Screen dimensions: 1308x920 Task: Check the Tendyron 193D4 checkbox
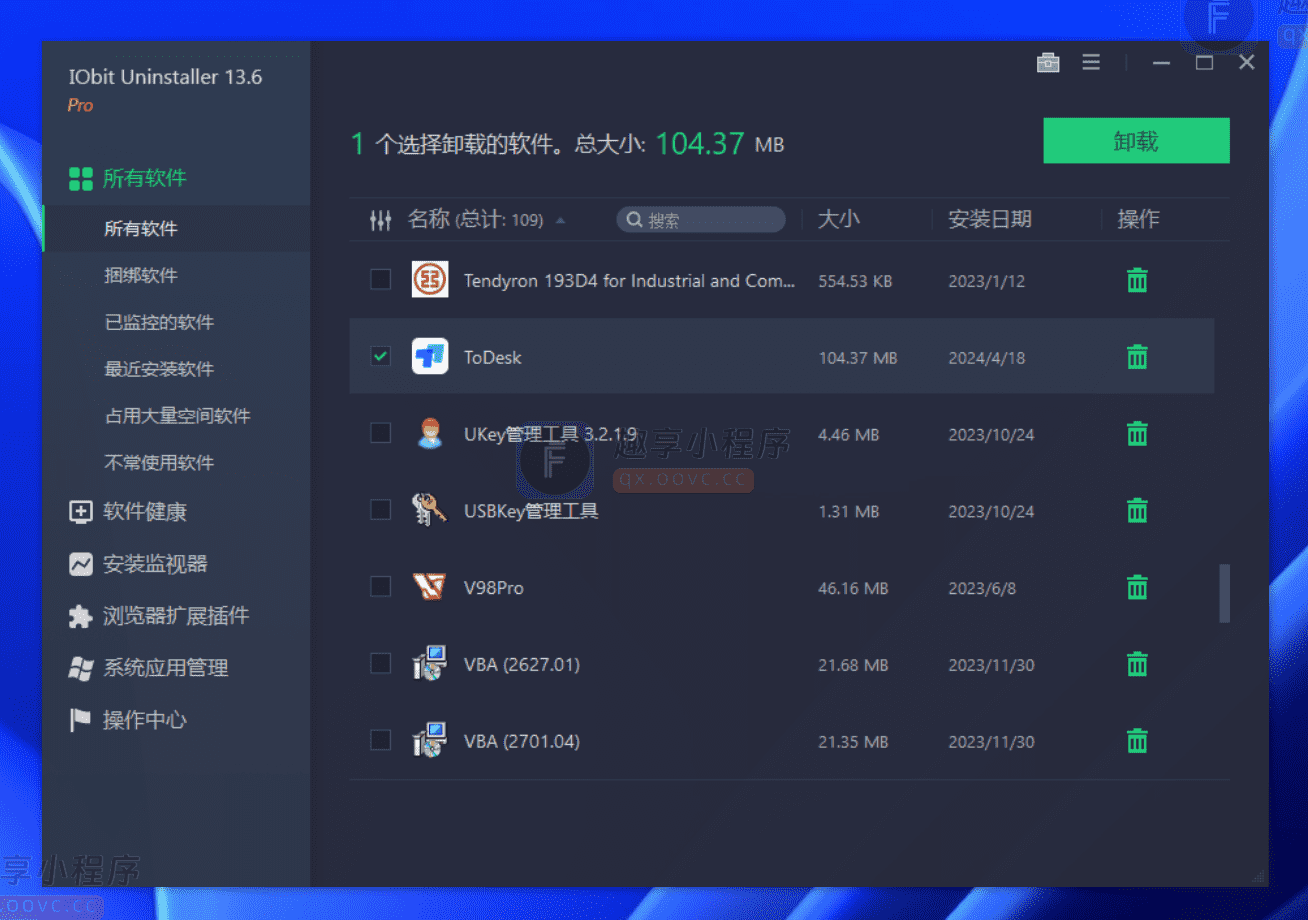pyautogui.click(x=380, y=279)
